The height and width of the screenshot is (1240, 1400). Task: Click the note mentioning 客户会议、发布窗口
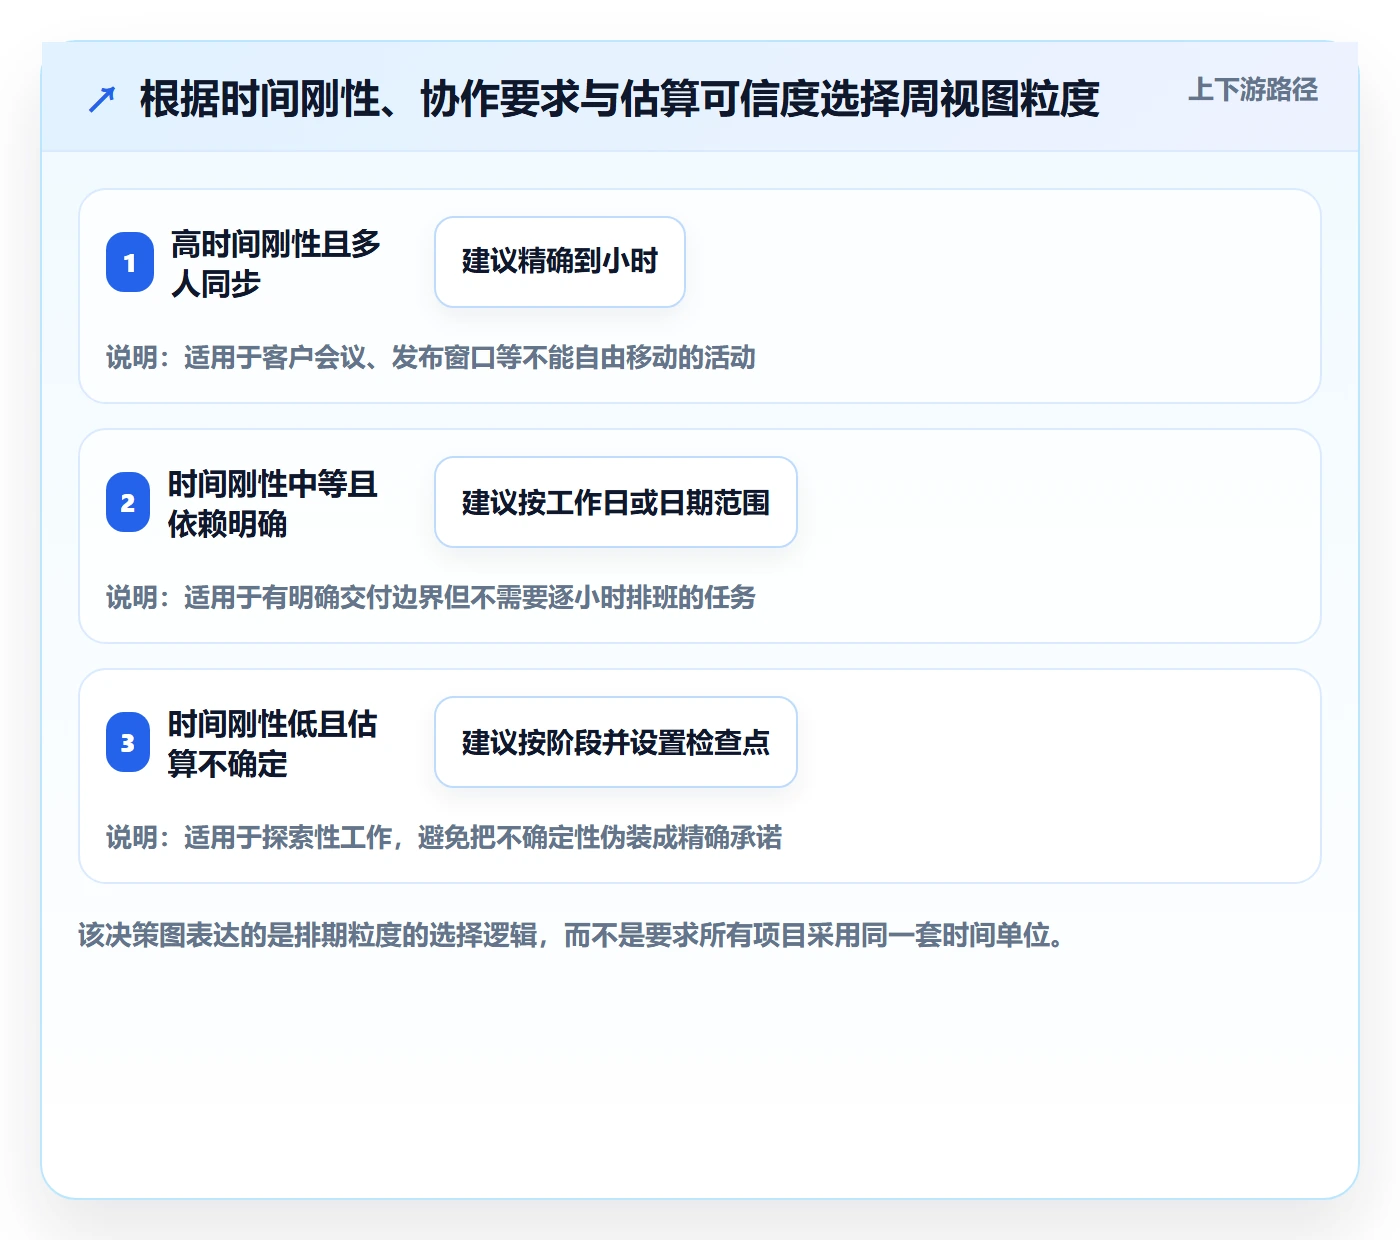click(431, 358)
